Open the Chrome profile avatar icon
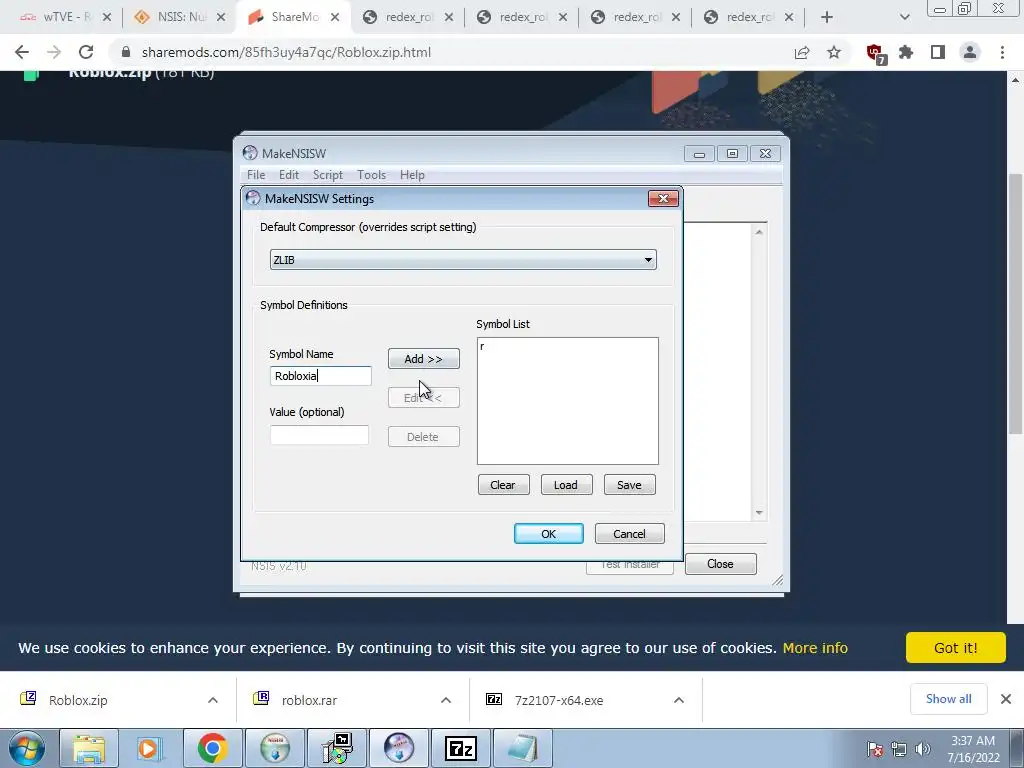Image resolution: width=1024 pixels, height=768 pixels. pyautogui.click(x=970, y=52)
